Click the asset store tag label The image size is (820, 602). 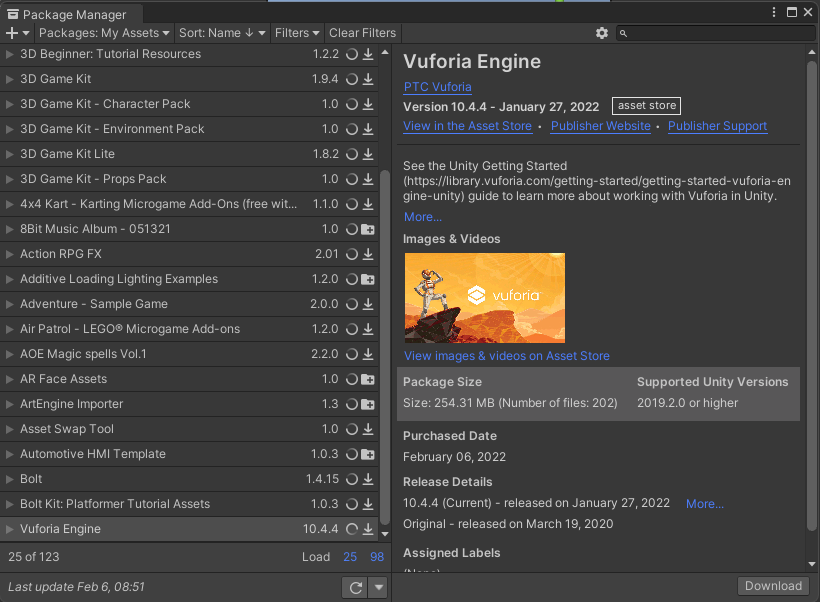(647, 106)
